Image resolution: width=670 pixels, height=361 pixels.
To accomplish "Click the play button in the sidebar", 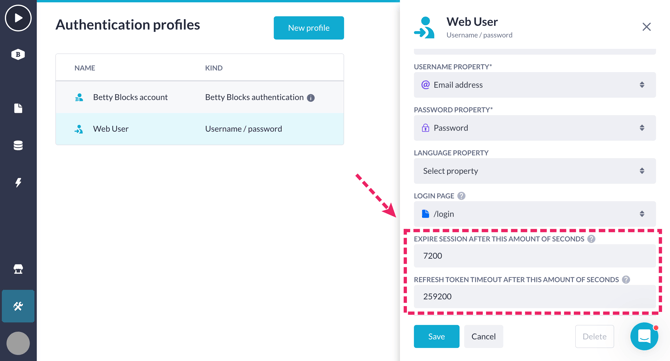I will pos(18,18).
